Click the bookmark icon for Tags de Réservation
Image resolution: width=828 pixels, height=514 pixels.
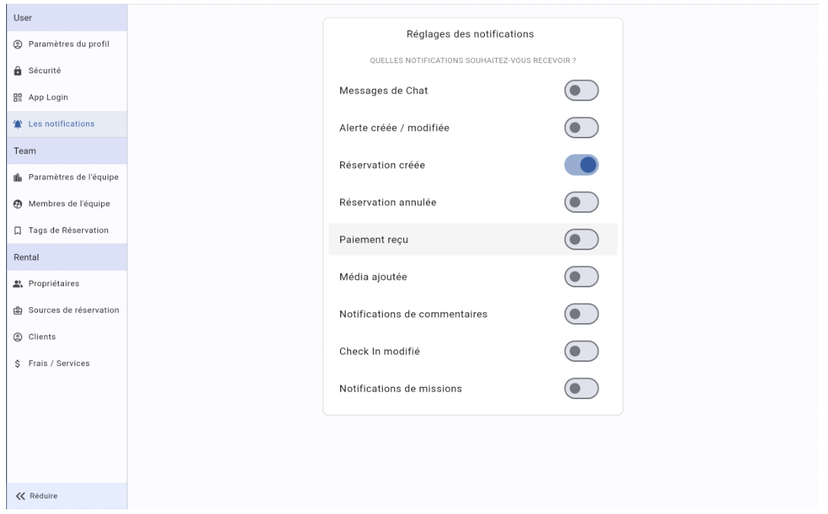(18, 230)
